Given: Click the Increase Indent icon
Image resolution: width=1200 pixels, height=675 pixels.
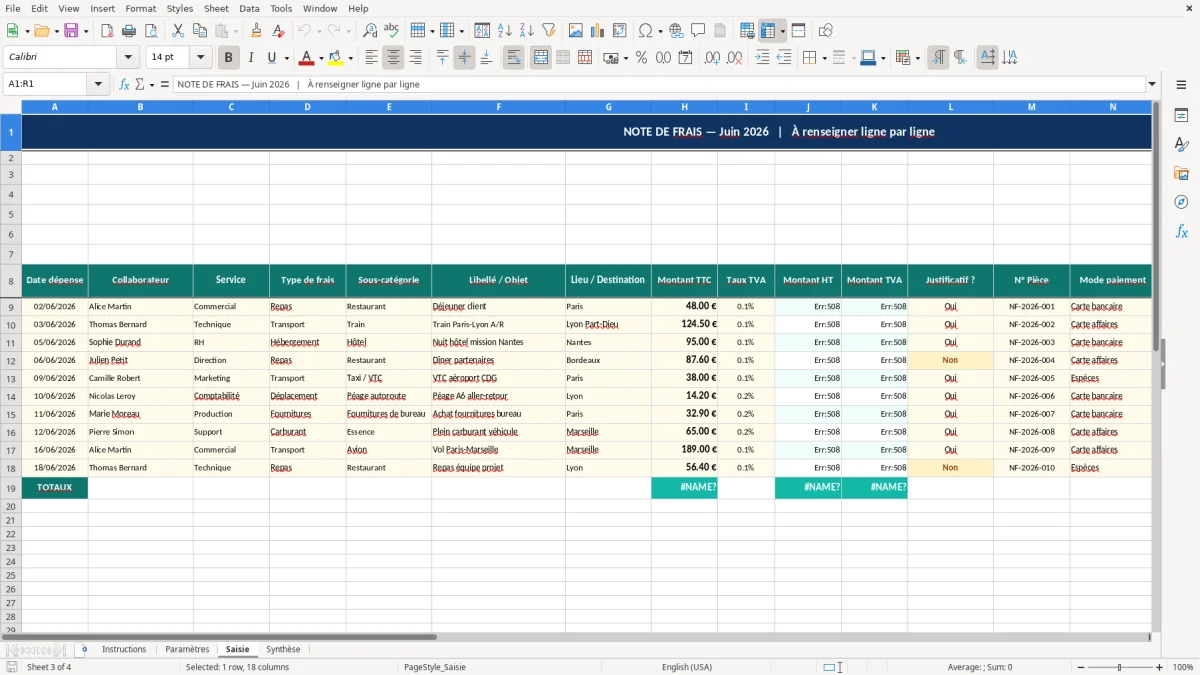Looking at the screenshot, I should [x=762, y=58].
